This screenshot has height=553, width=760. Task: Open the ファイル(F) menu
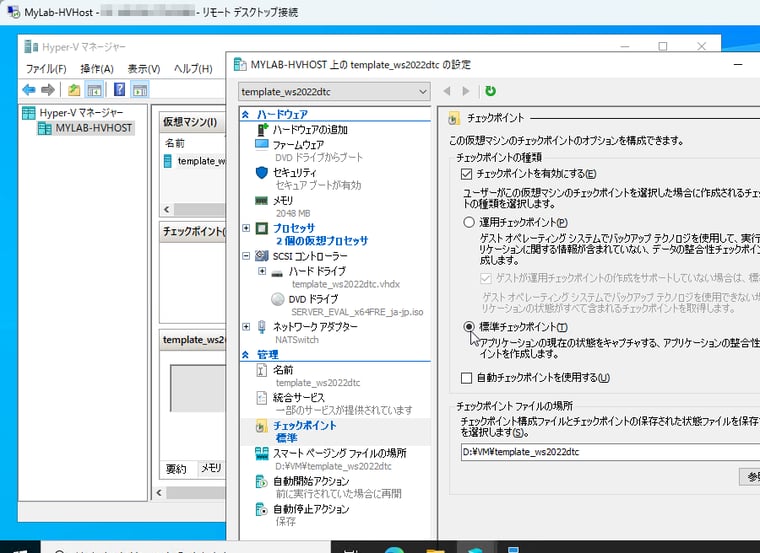coord(46,69)
